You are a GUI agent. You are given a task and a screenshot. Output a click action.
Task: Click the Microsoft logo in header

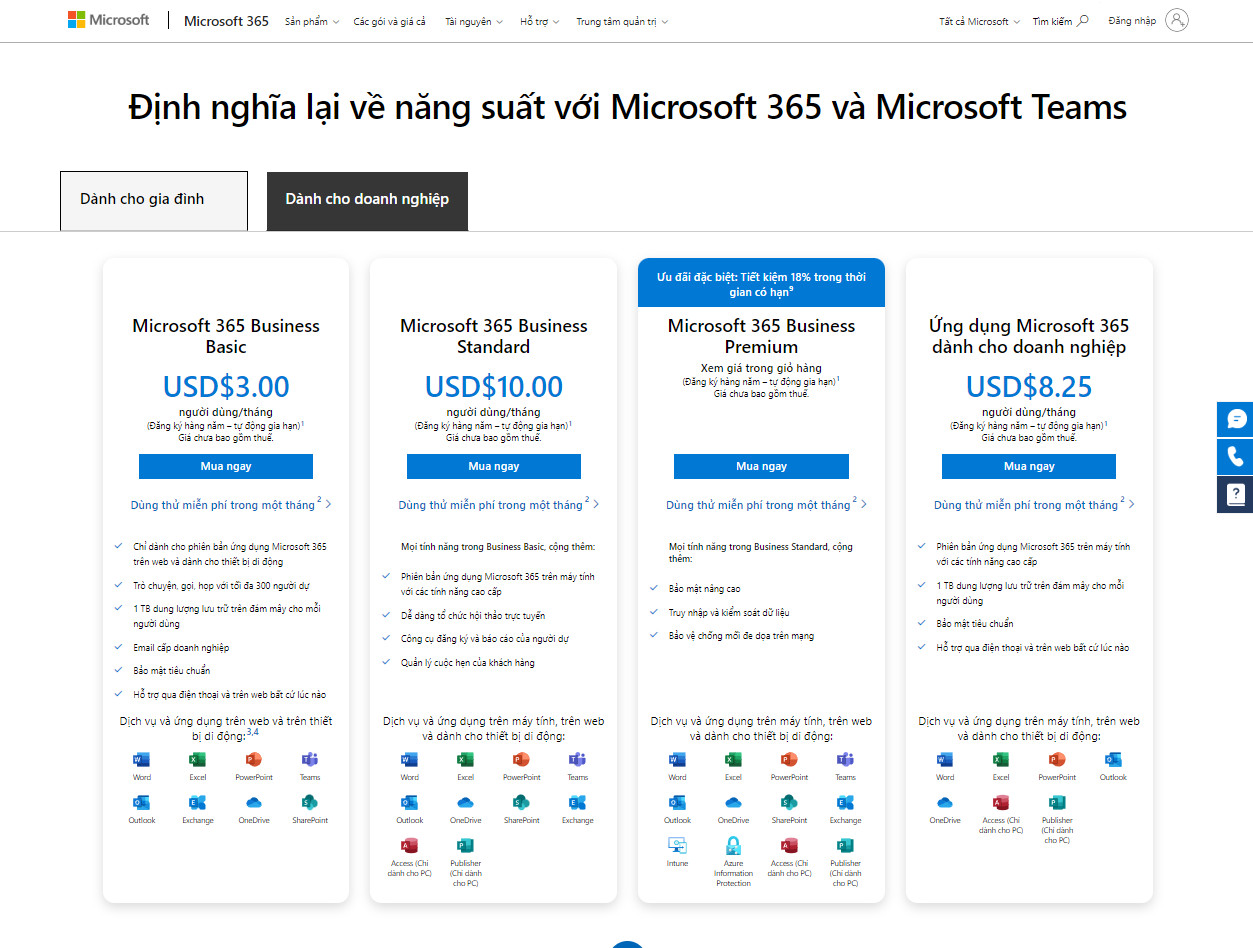point(109,20)
